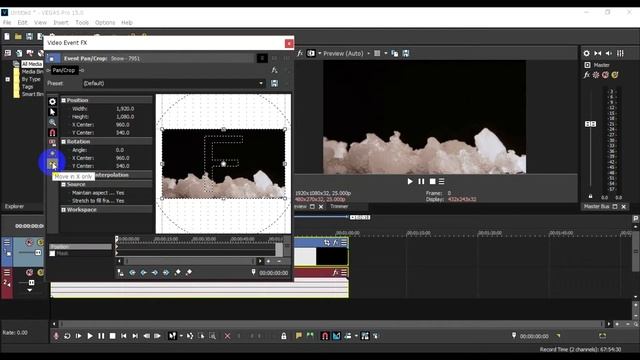
Task: Click Record microphone button in transport
Action: 56,336
